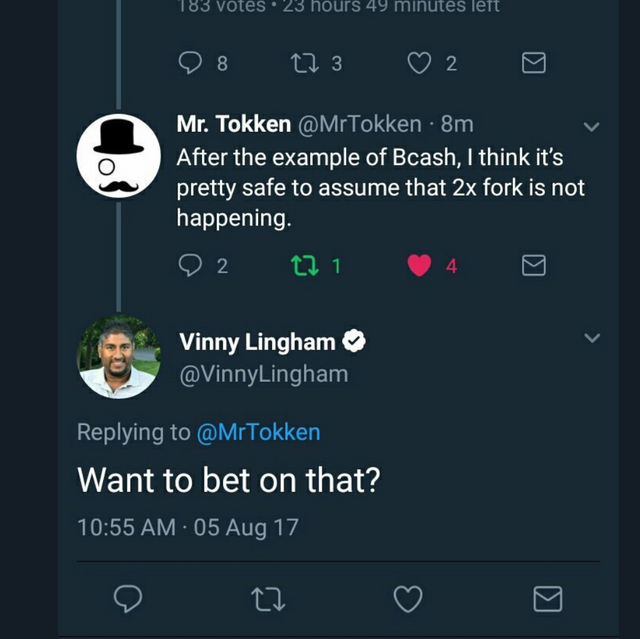Send the poll tweet via direct message
Viewport: 640px width, 639px height.
coord(535,63)
